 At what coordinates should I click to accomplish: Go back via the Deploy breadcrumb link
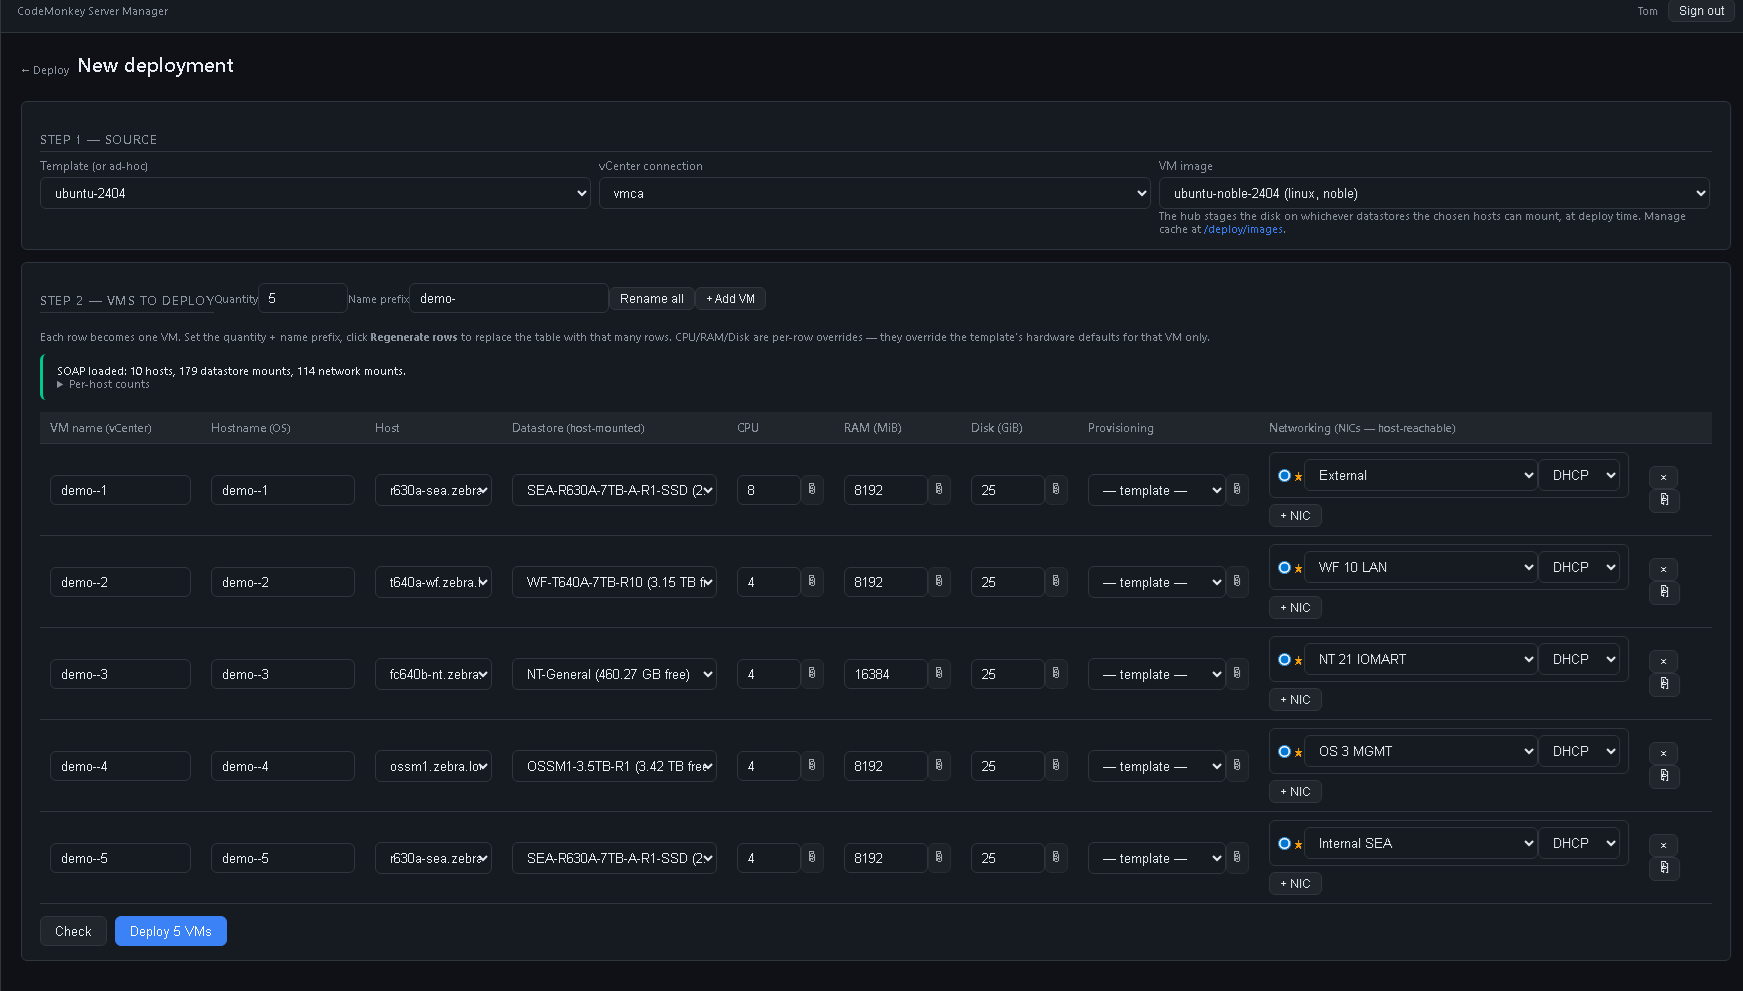tap(45, 70)
